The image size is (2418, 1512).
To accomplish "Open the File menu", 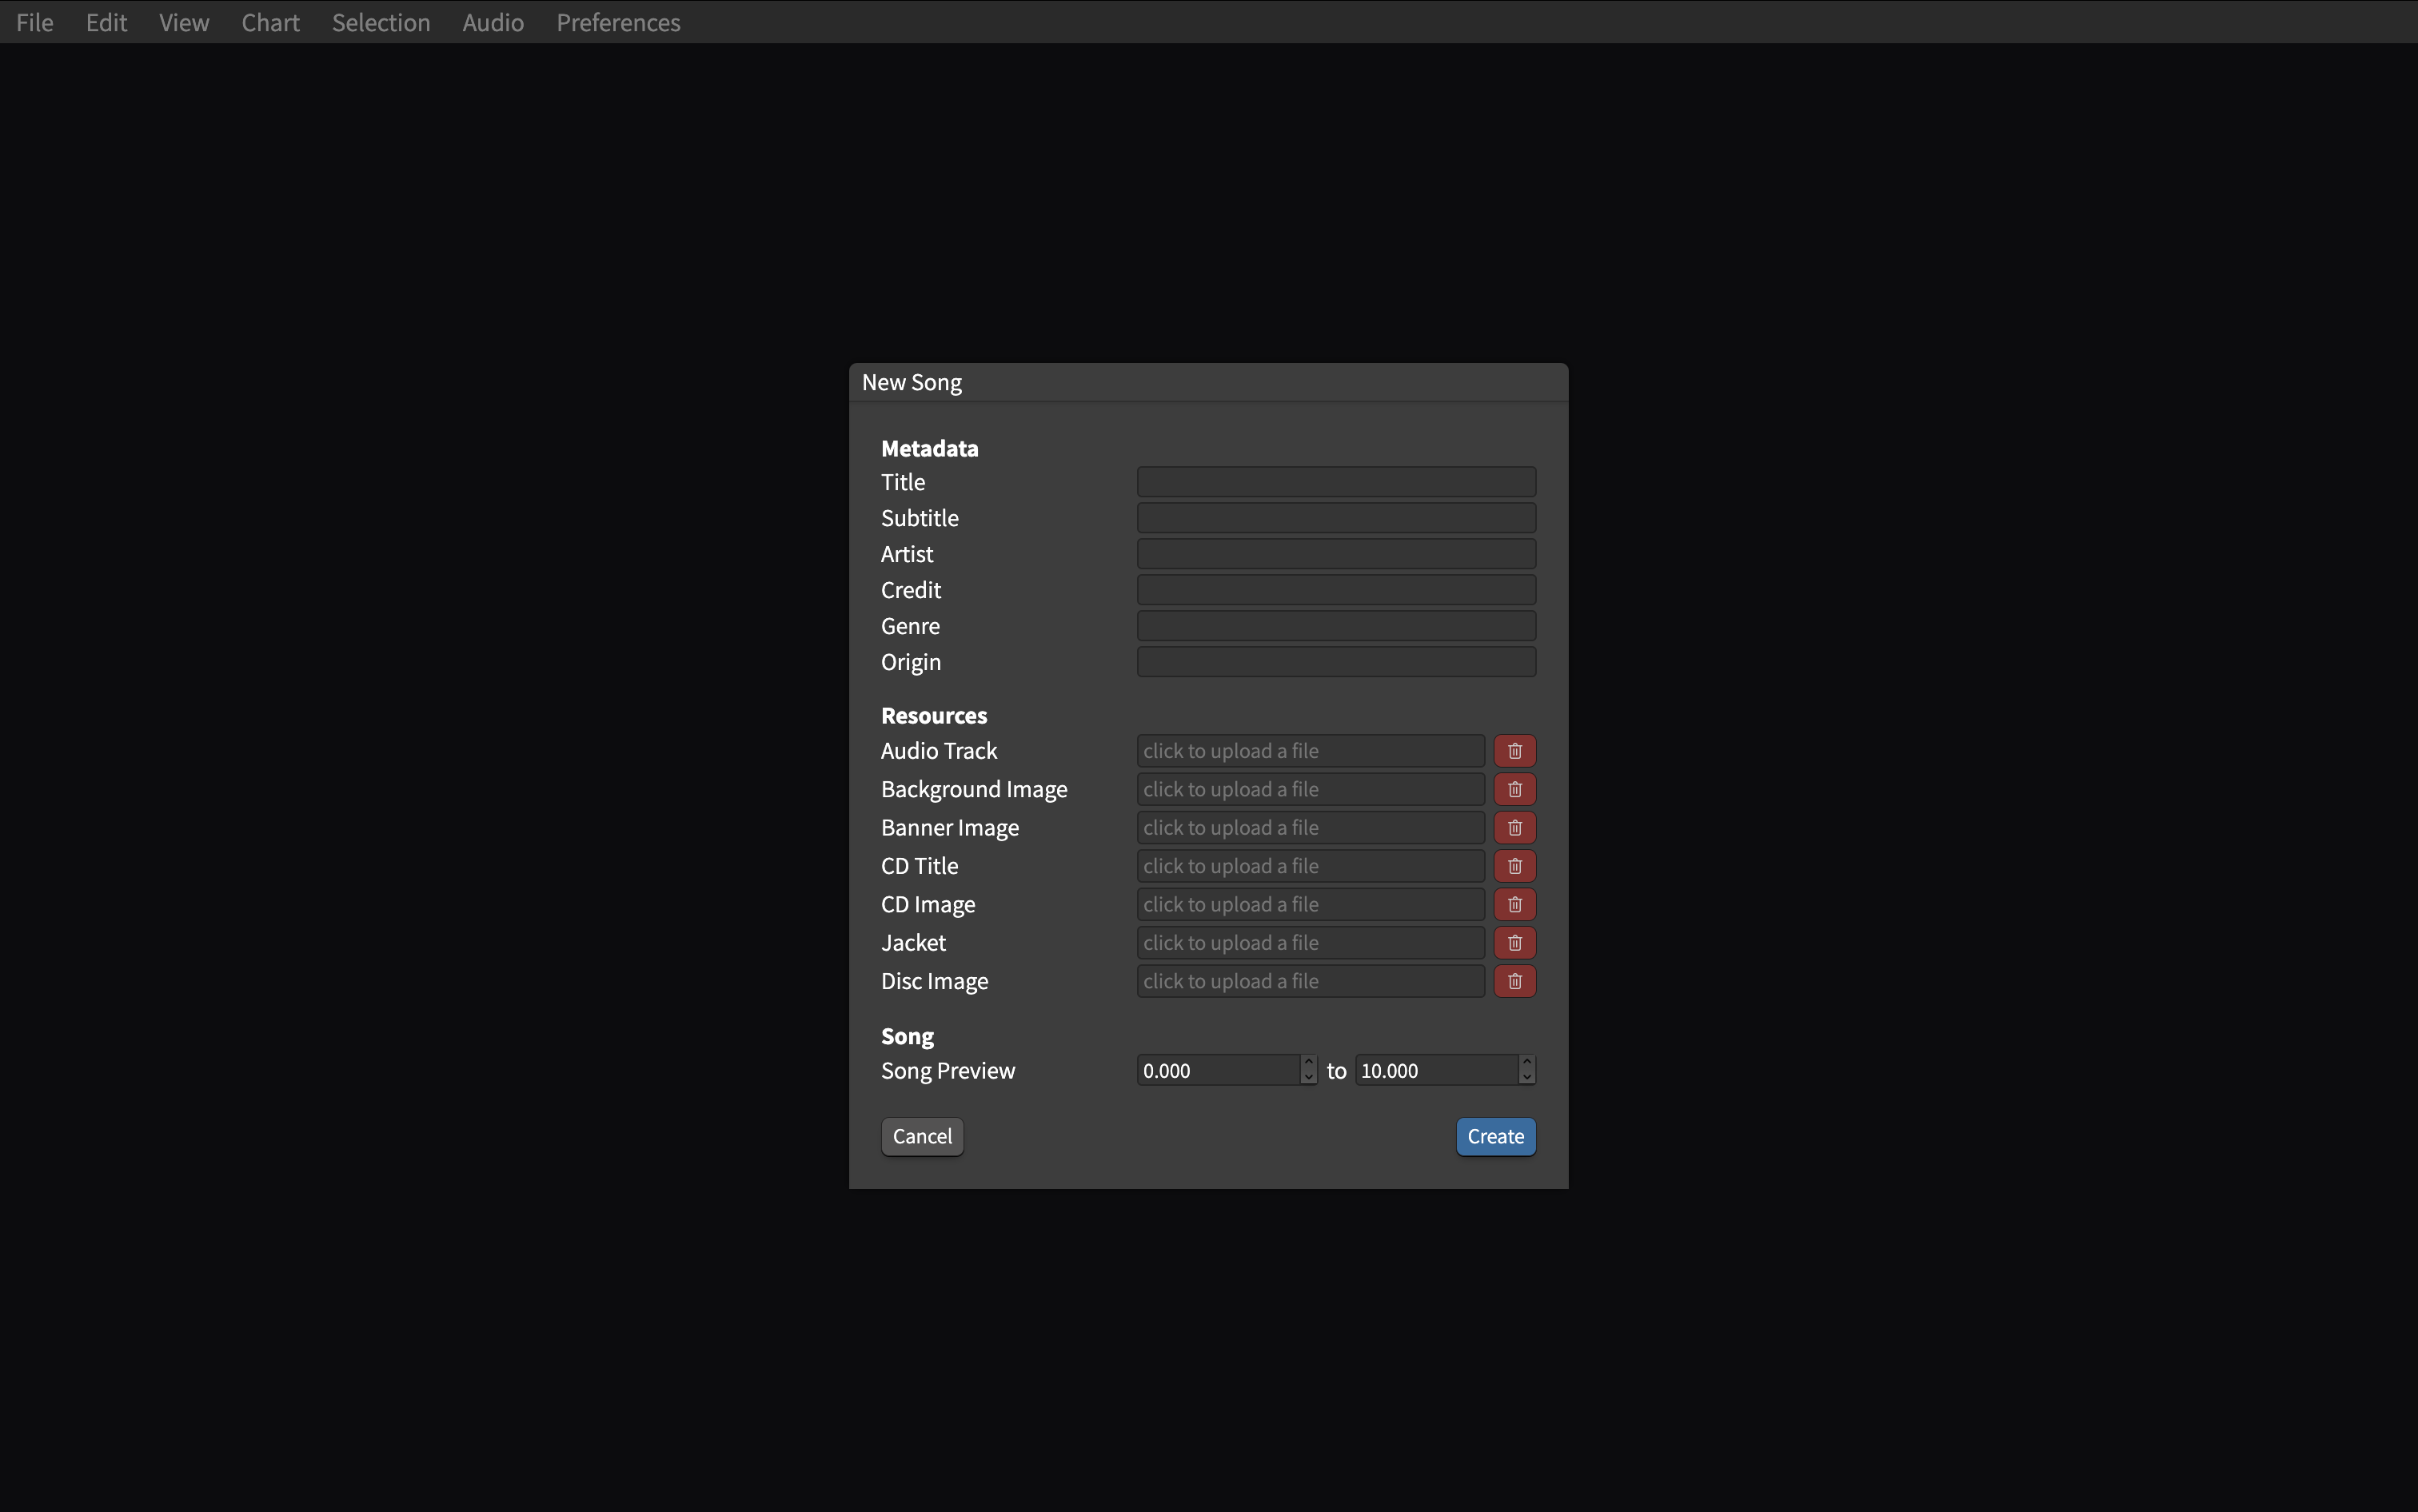I will tap(35, 22).
